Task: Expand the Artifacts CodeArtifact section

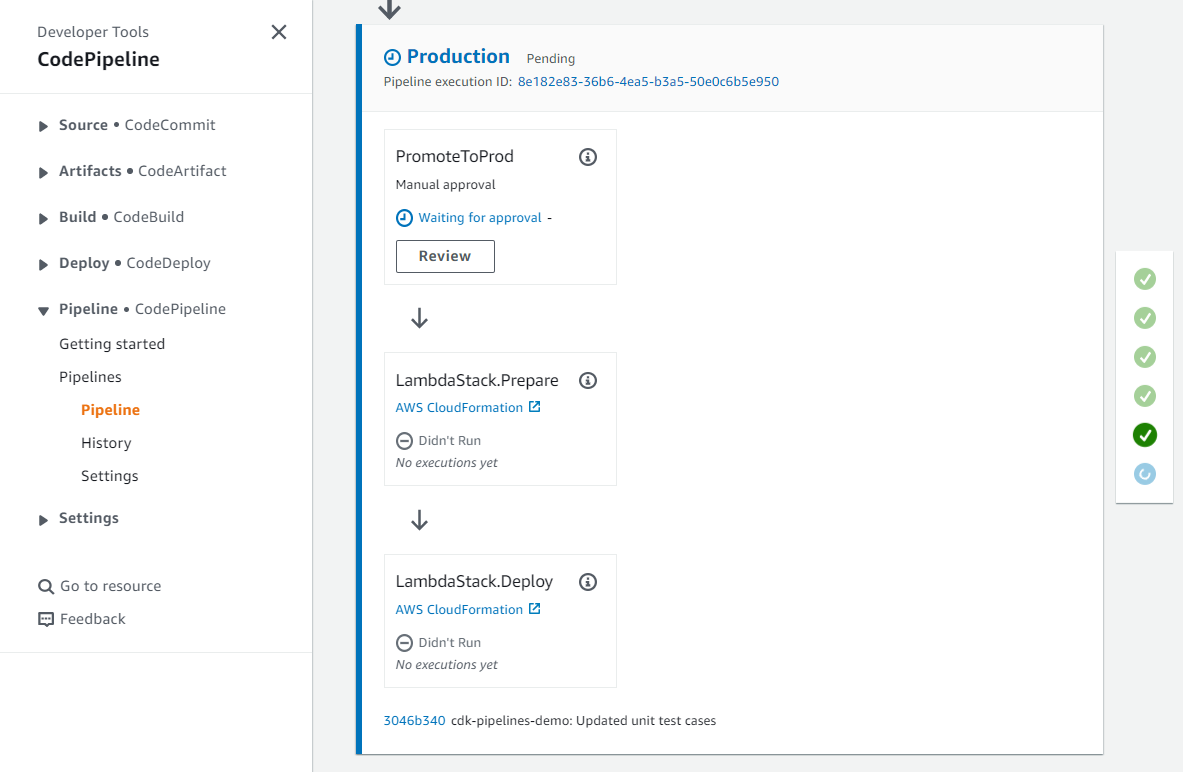Action: point(44,172)
